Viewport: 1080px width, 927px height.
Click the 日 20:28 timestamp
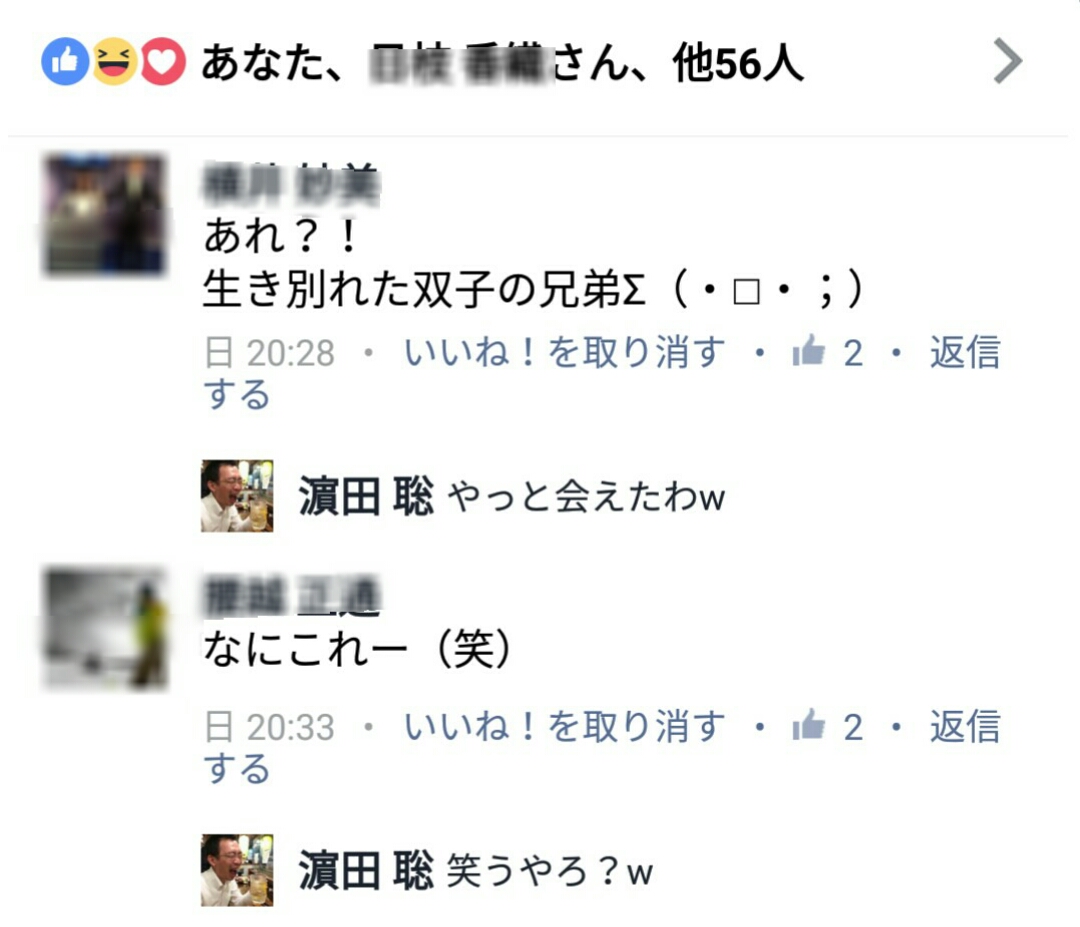point(269,353)
